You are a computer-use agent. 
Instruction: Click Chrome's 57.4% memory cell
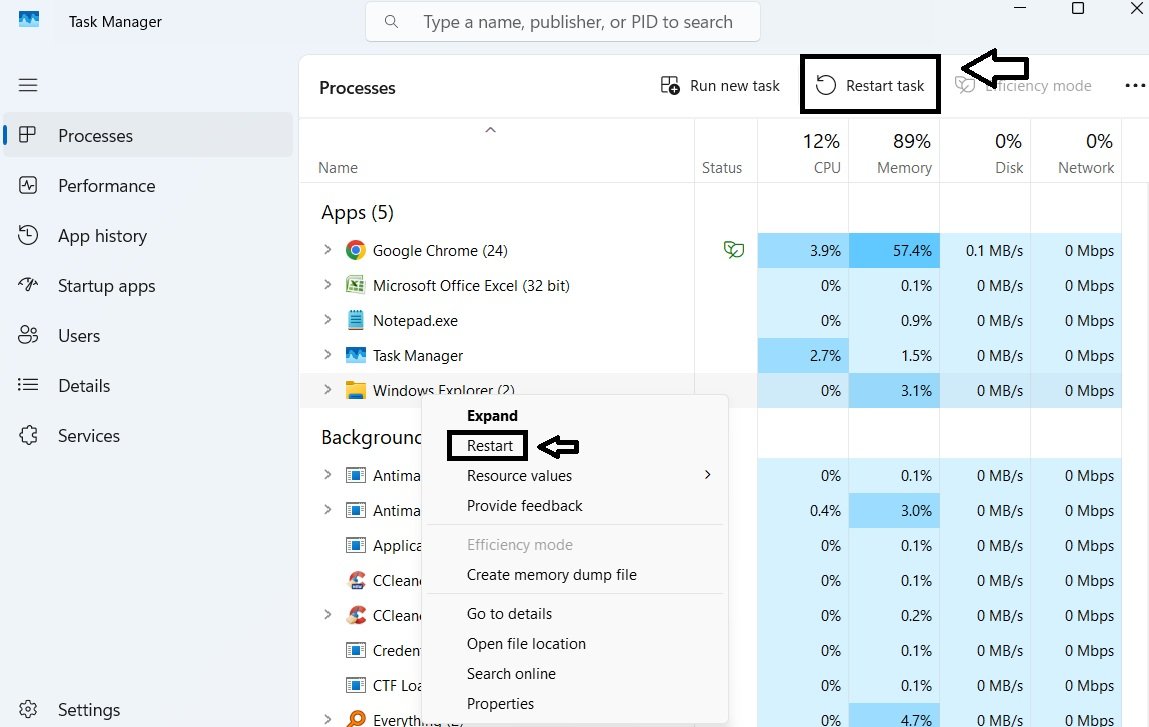point(894,251)
